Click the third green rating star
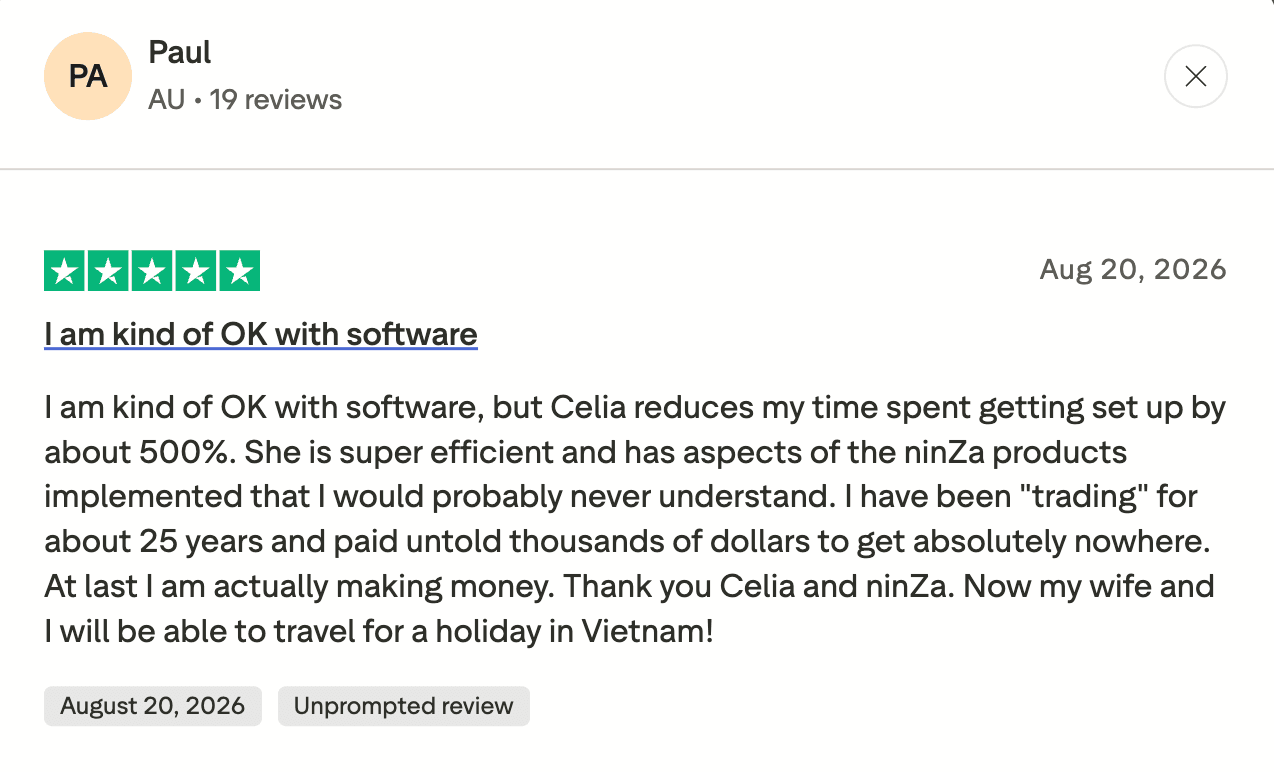1274x772 pixels. (152, 271)
